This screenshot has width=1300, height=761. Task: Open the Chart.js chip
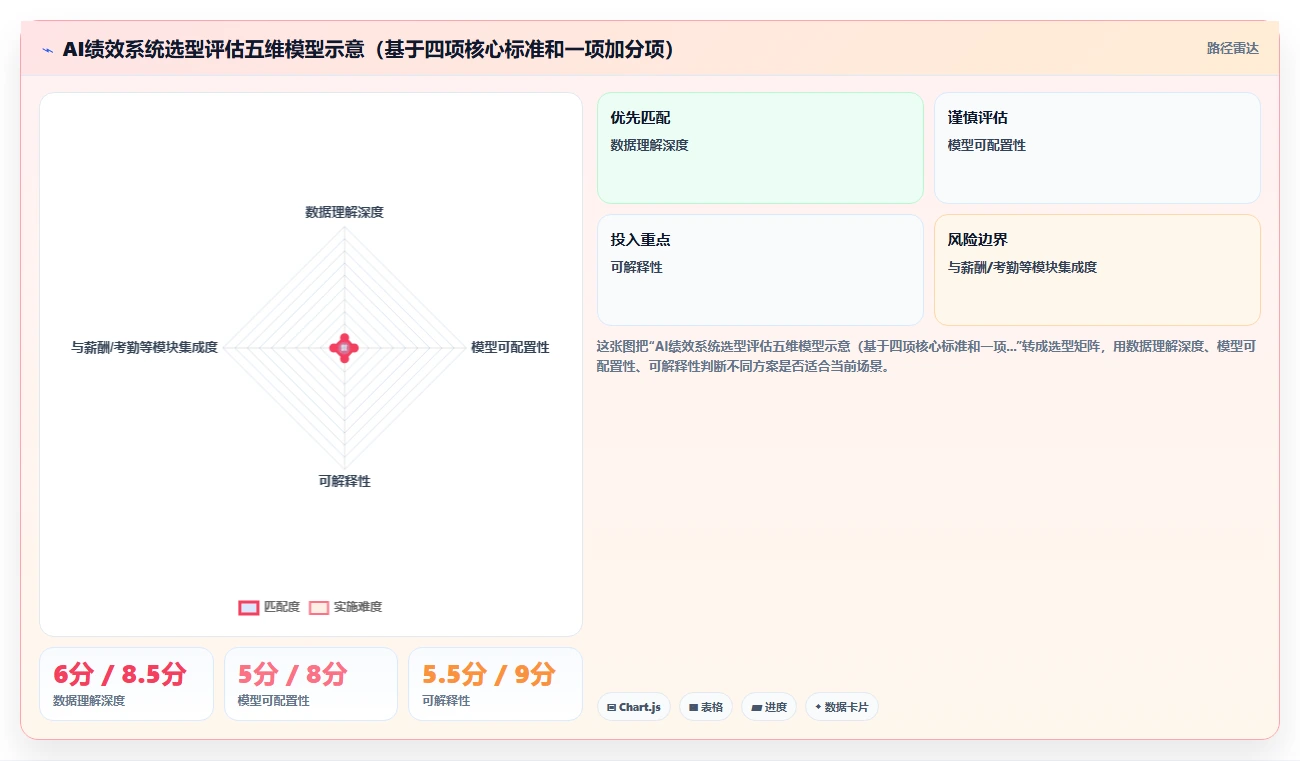point(634,707)
